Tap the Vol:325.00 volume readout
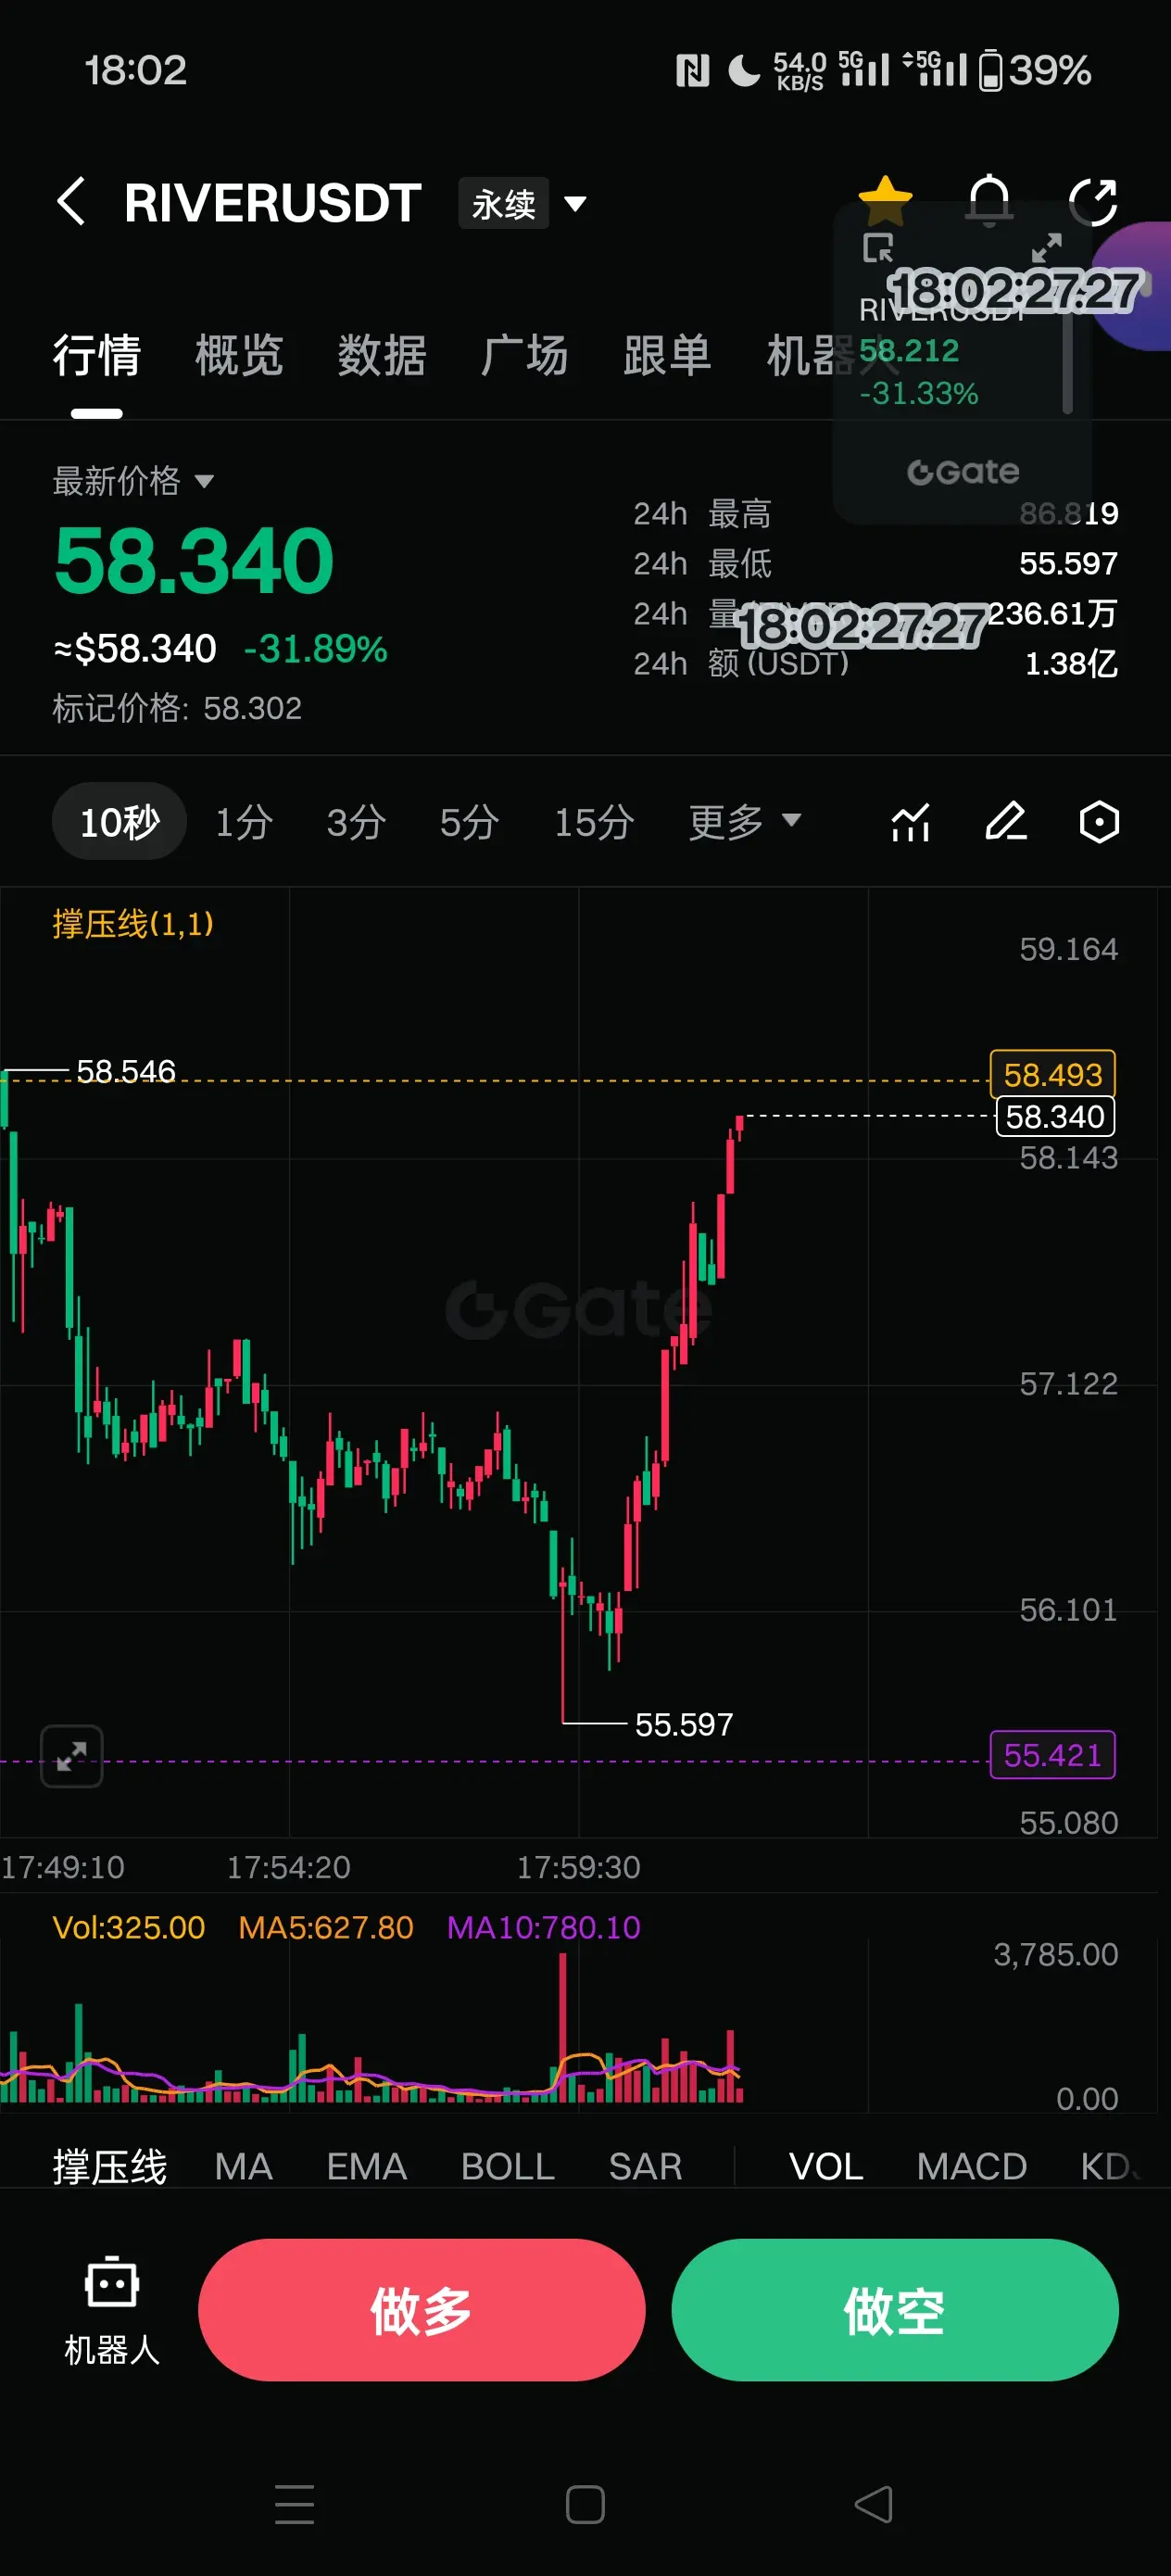 pyautogui.click(x=128, y=1927)
